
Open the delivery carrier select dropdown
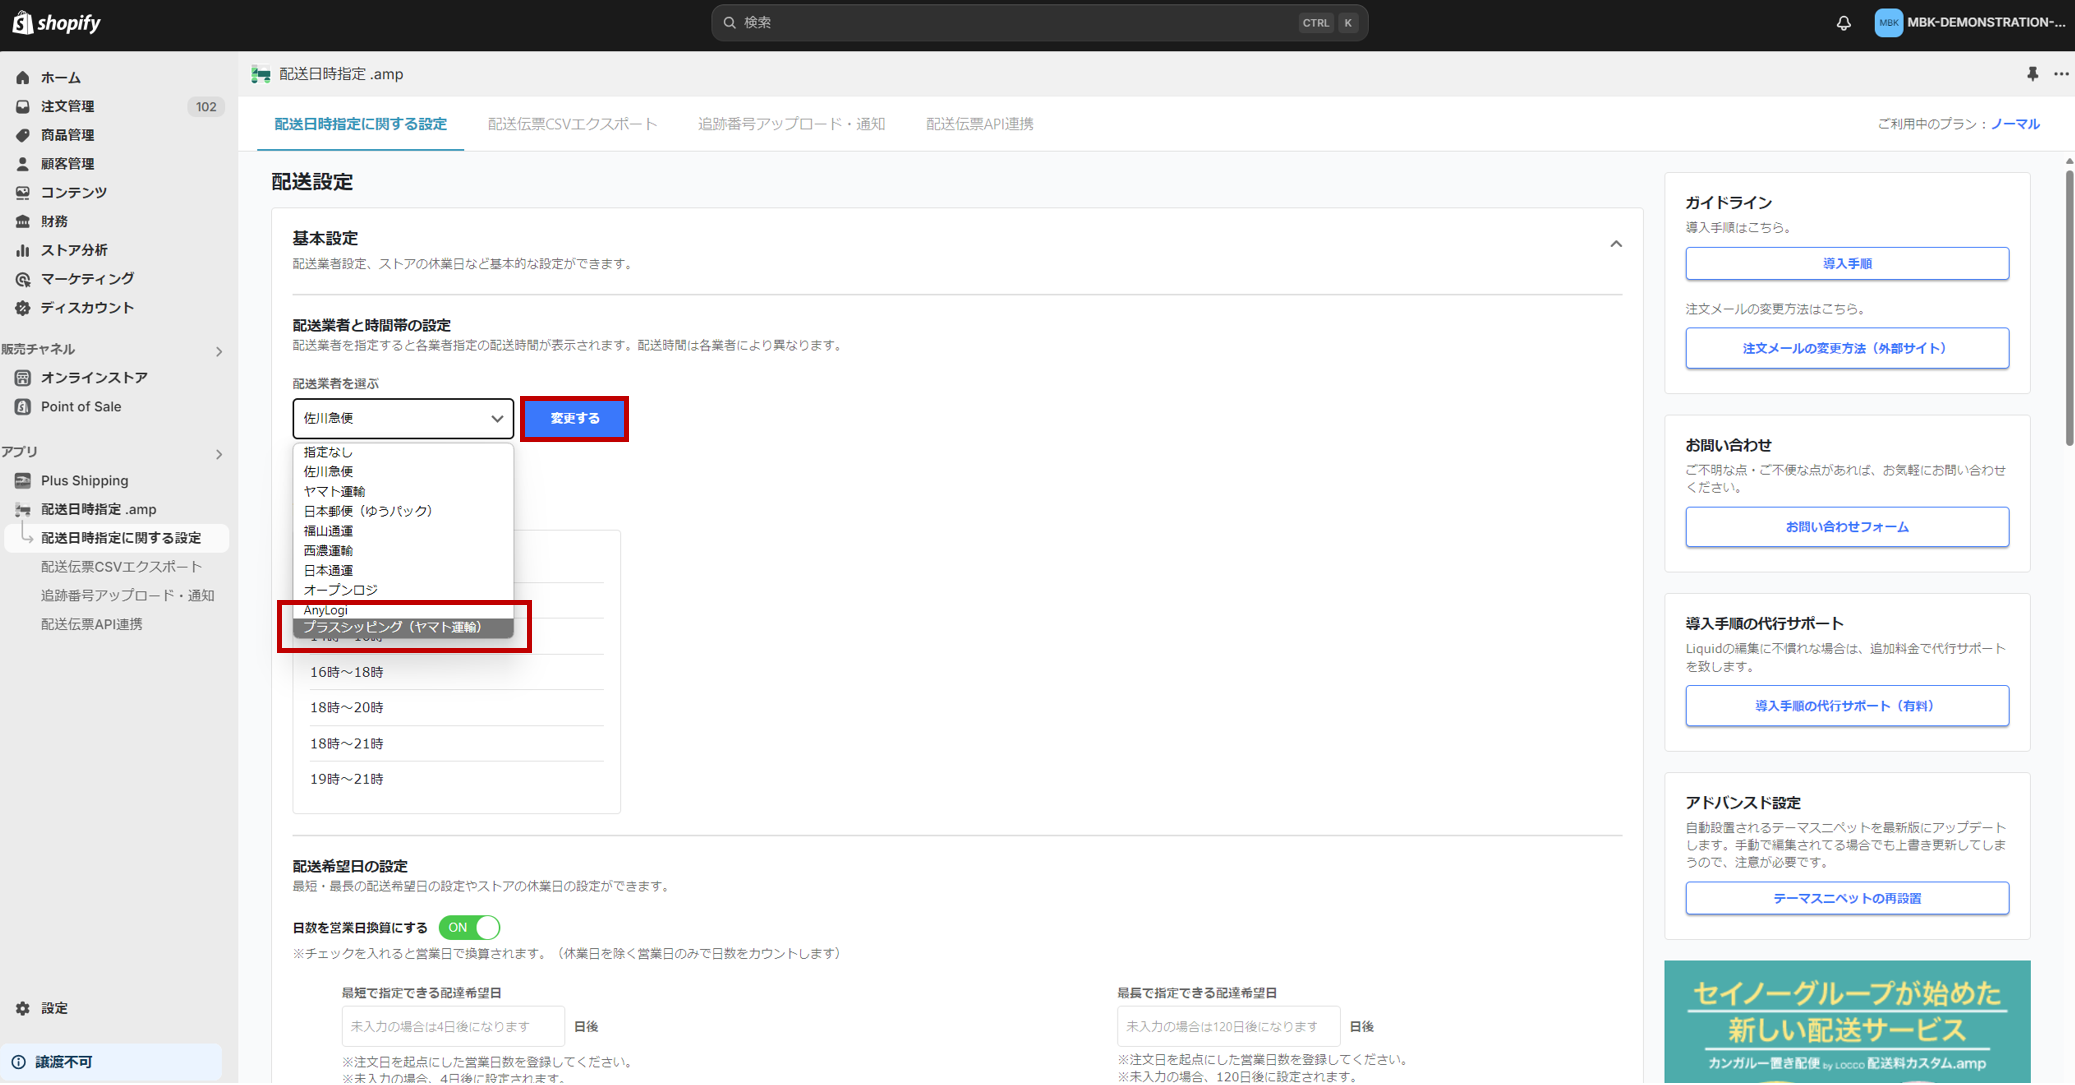click(x=403, y=418)
